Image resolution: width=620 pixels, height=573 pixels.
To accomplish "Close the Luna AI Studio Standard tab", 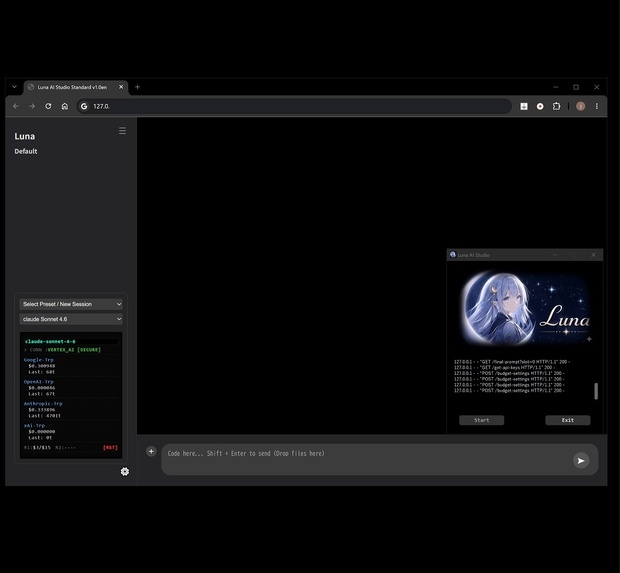I will pyautogui.click(x=121, y=87).
